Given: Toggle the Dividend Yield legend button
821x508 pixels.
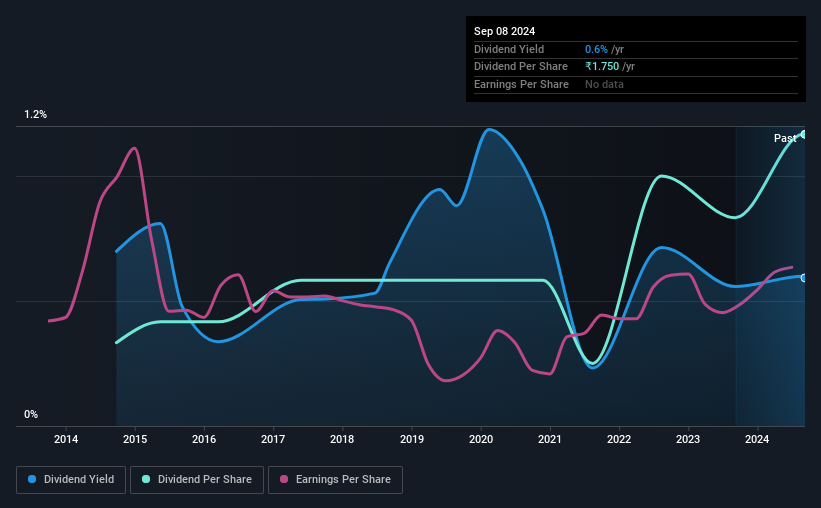Looking at the screenshot, I should pos(71,480).
